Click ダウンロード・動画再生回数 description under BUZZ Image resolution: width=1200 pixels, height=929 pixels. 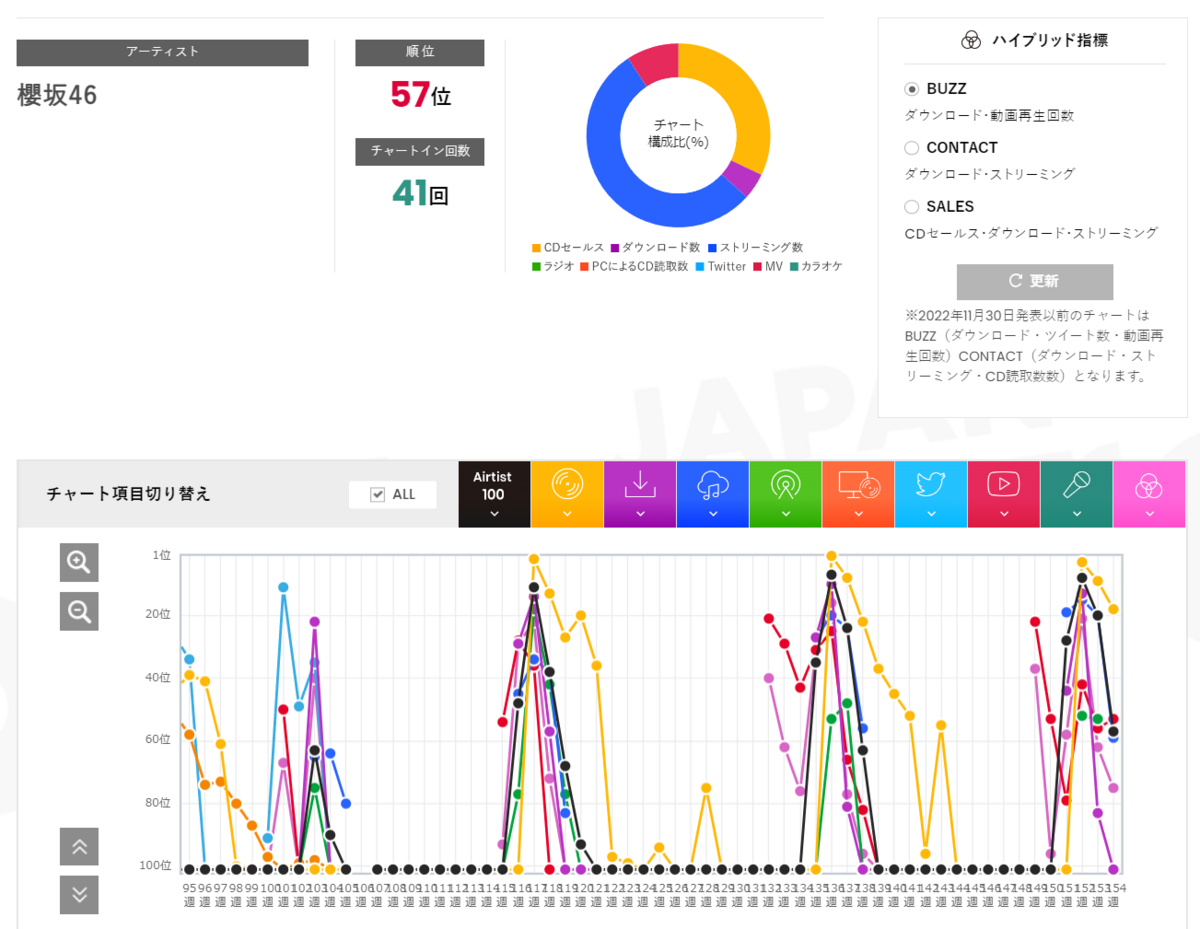click(x=989, y=115)
